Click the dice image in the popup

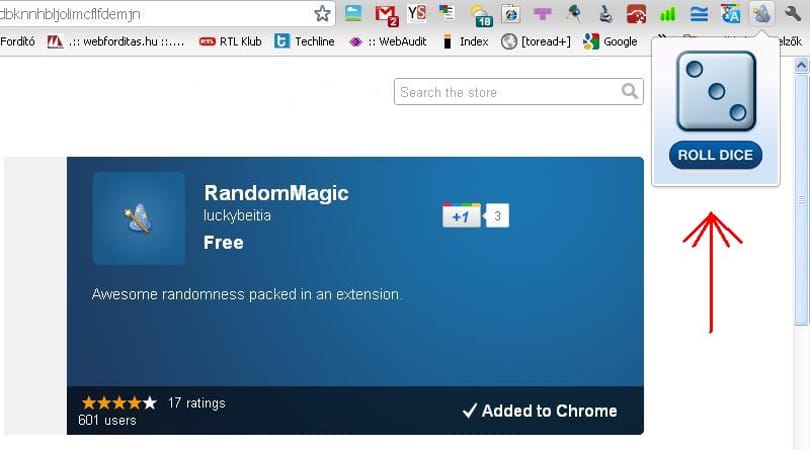(x=716, y=91)
